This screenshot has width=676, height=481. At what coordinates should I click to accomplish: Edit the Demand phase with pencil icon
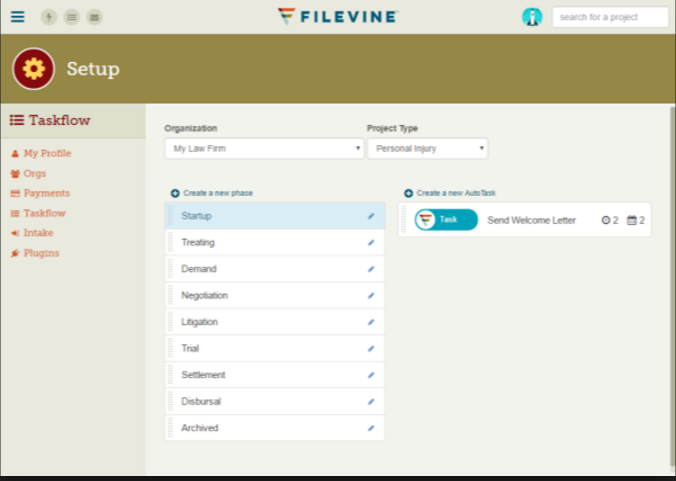click(371, 269)
